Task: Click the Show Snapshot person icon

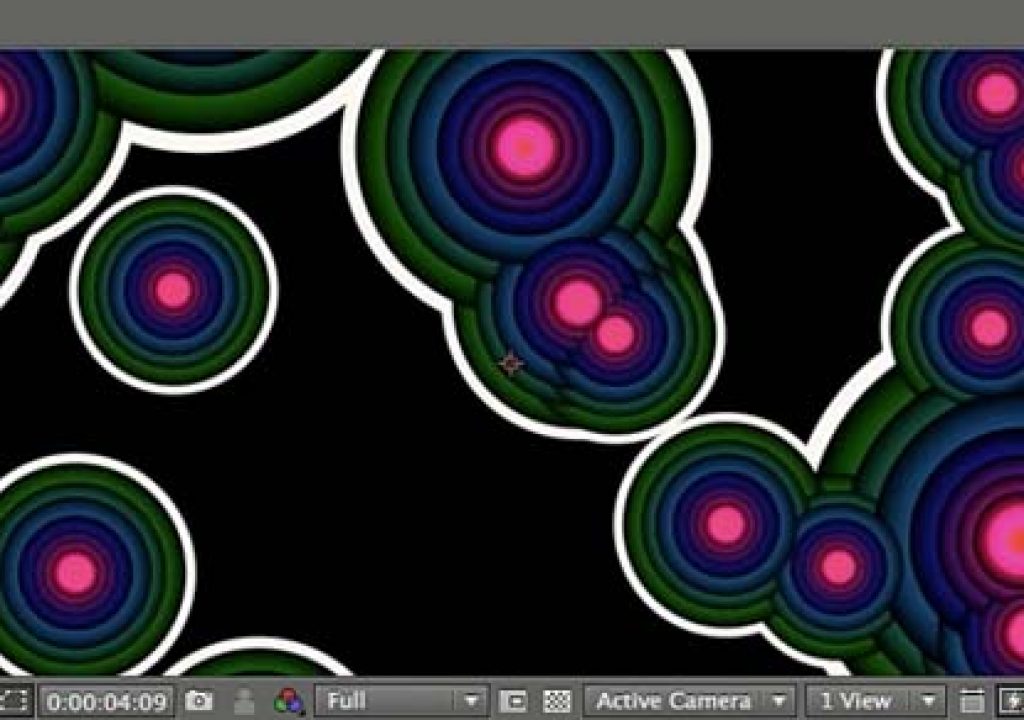Action: pyautogui.click(x=244, y=702)
